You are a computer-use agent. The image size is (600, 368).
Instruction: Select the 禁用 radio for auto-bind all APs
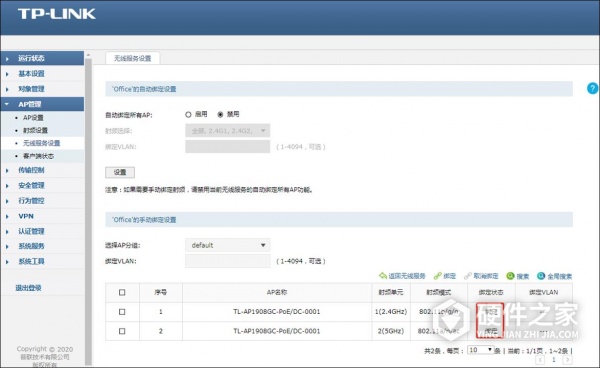(x=220, y=114)
